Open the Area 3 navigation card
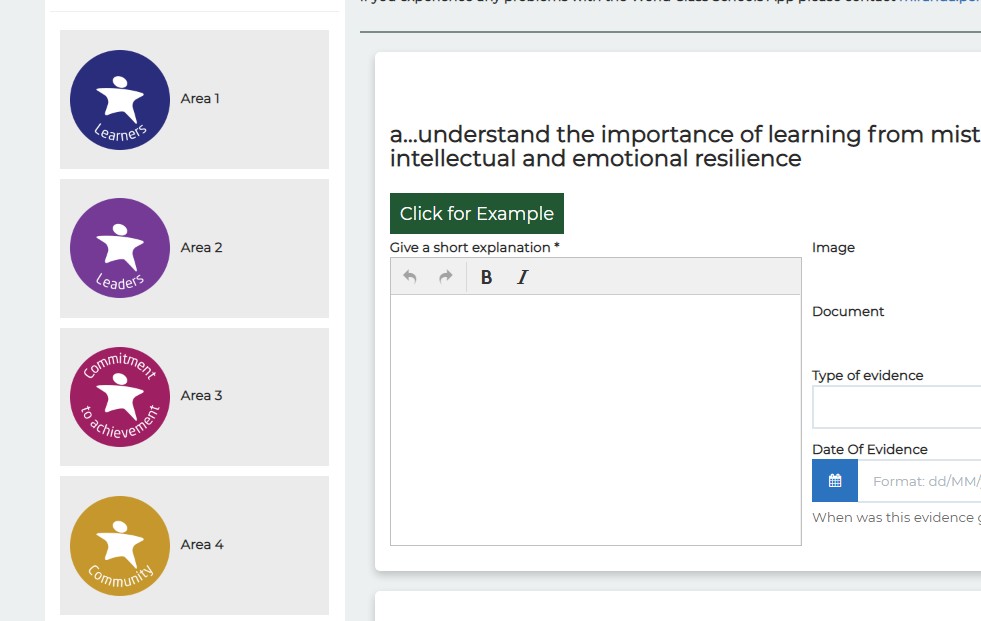This screenshot has height=621, width=981. point(195,396)
